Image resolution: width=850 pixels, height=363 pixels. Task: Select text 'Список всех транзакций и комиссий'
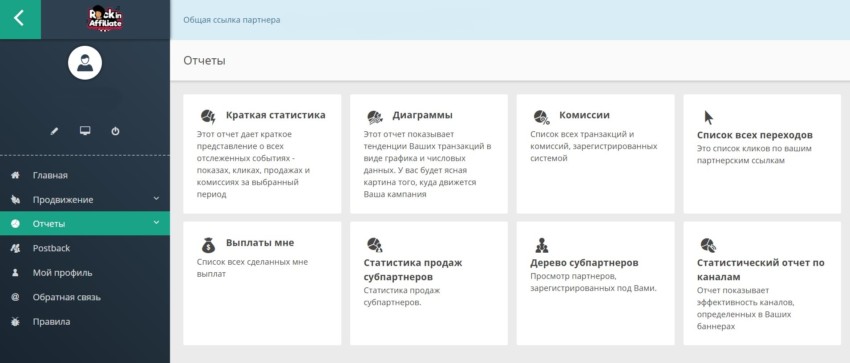point(594,146)
